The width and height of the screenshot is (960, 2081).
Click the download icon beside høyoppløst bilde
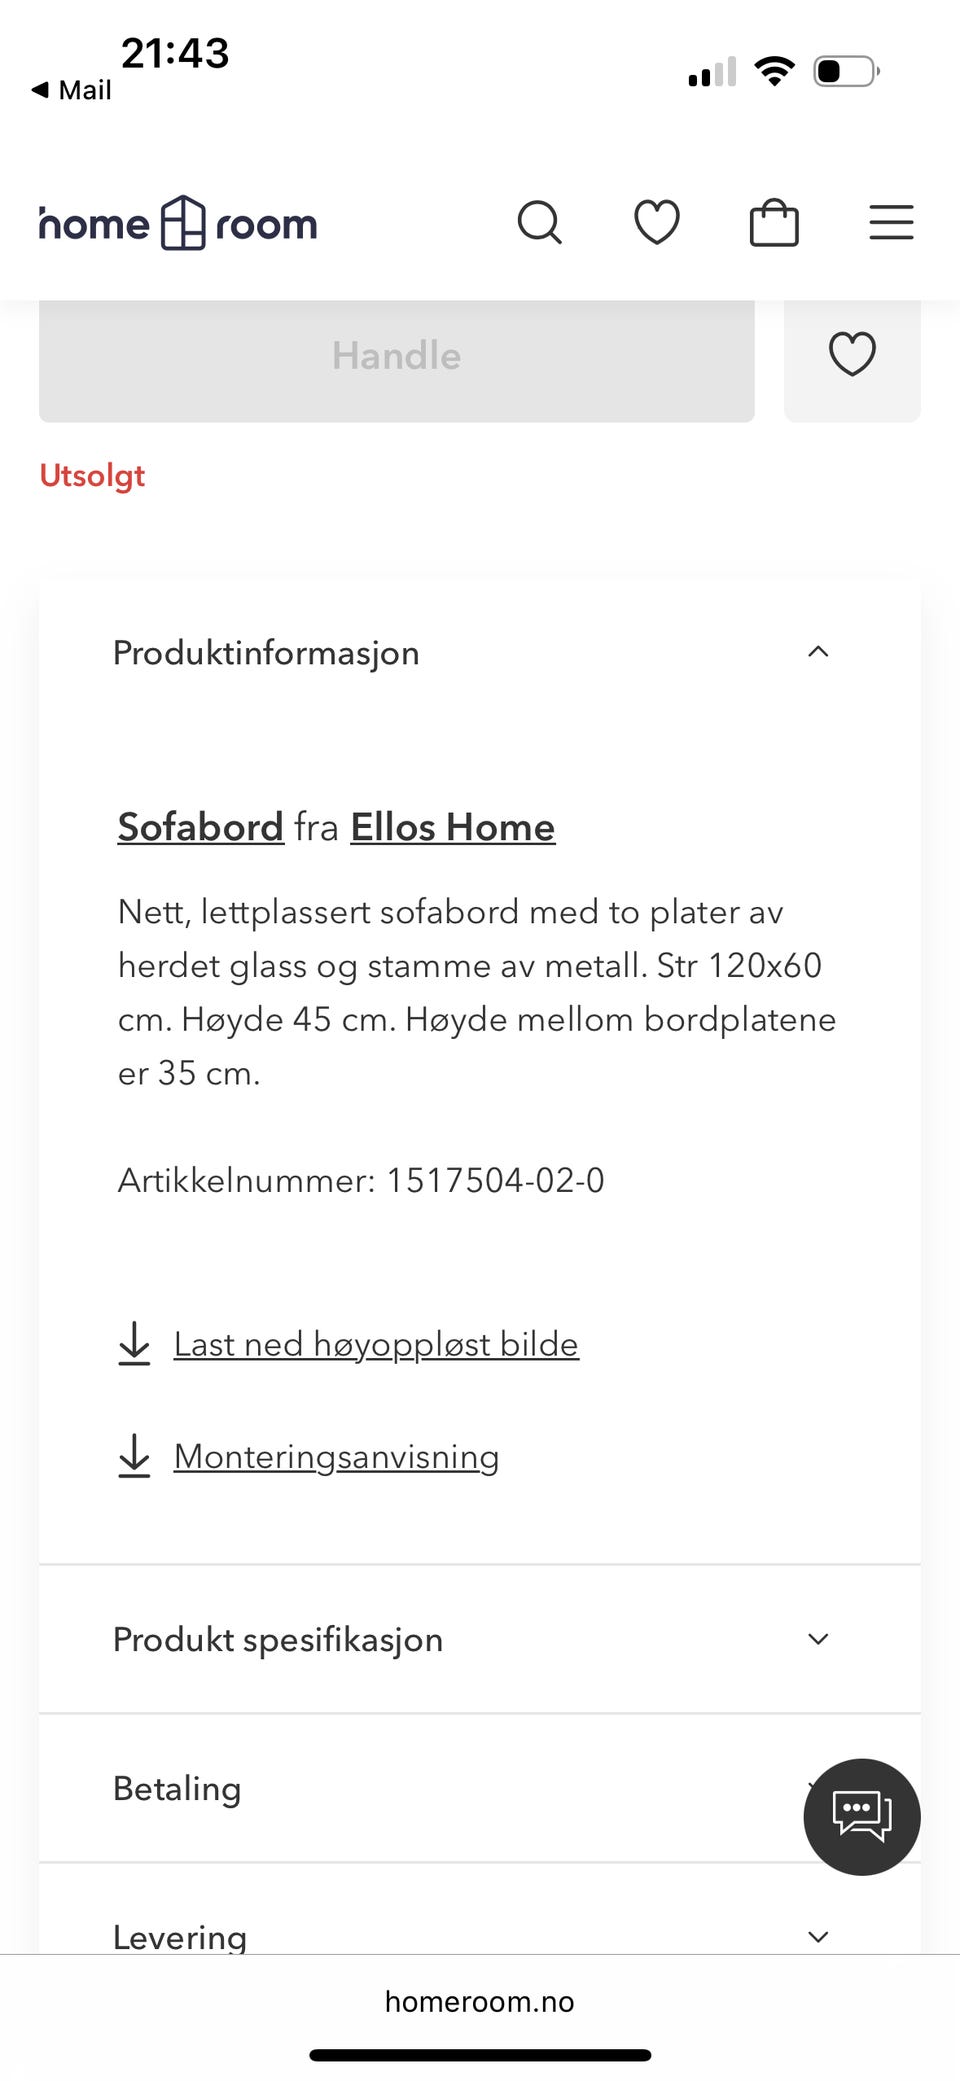click(135, 1345)
